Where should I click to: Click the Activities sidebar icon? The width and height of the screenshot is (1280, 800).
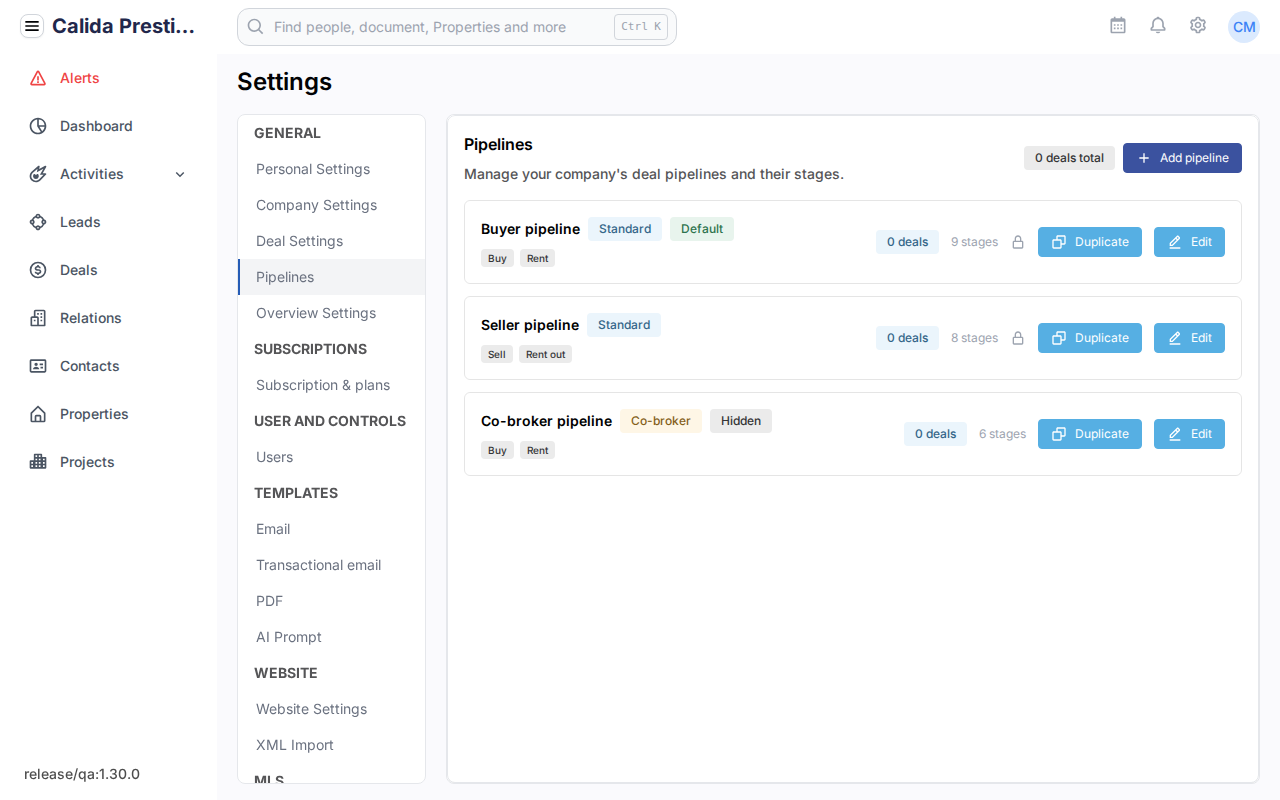click(38, 174)
